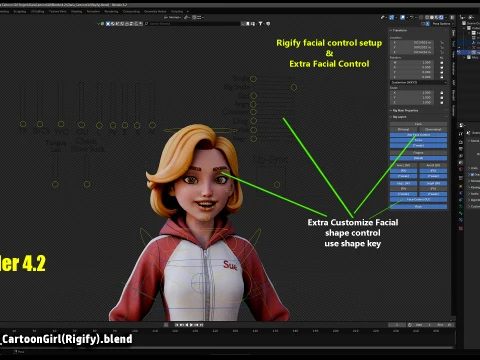480x360 pixels.
Task: Toggle the Fingers (Detail) rig layer
Action: click(x=418, y=158)
